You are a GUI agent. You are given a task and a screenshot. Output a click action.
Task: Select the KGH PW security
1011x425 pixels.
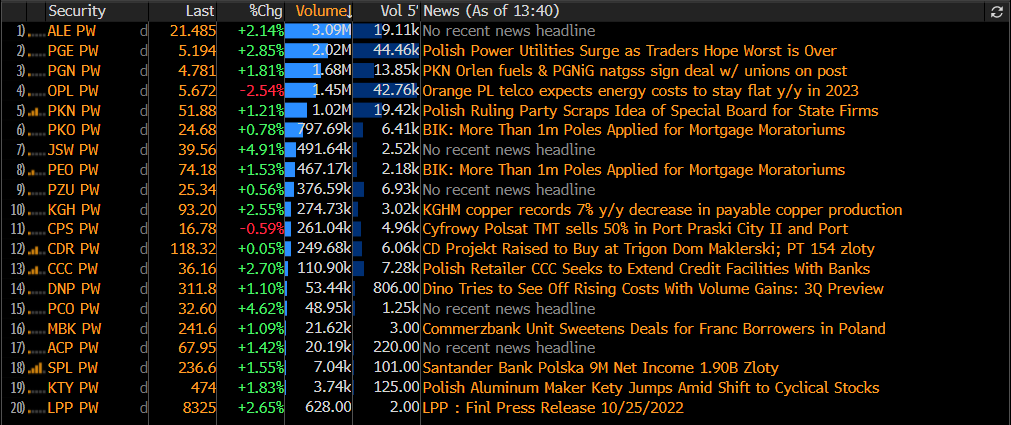coord(74,210)
